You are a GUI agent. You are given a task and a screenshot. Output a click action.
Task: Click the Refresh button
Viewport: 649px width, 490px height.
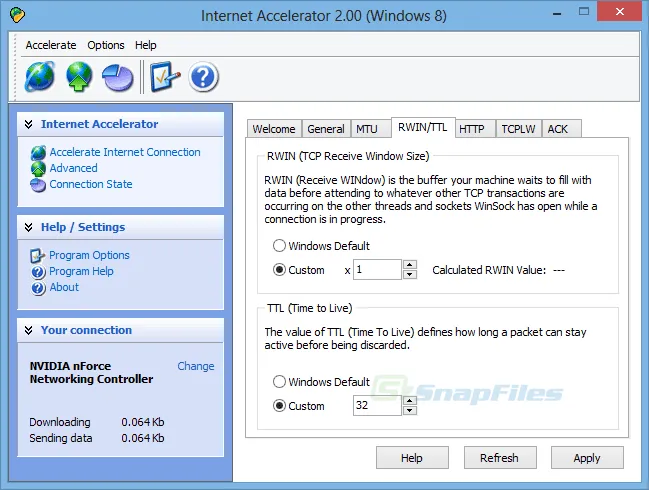coord(500,458)
